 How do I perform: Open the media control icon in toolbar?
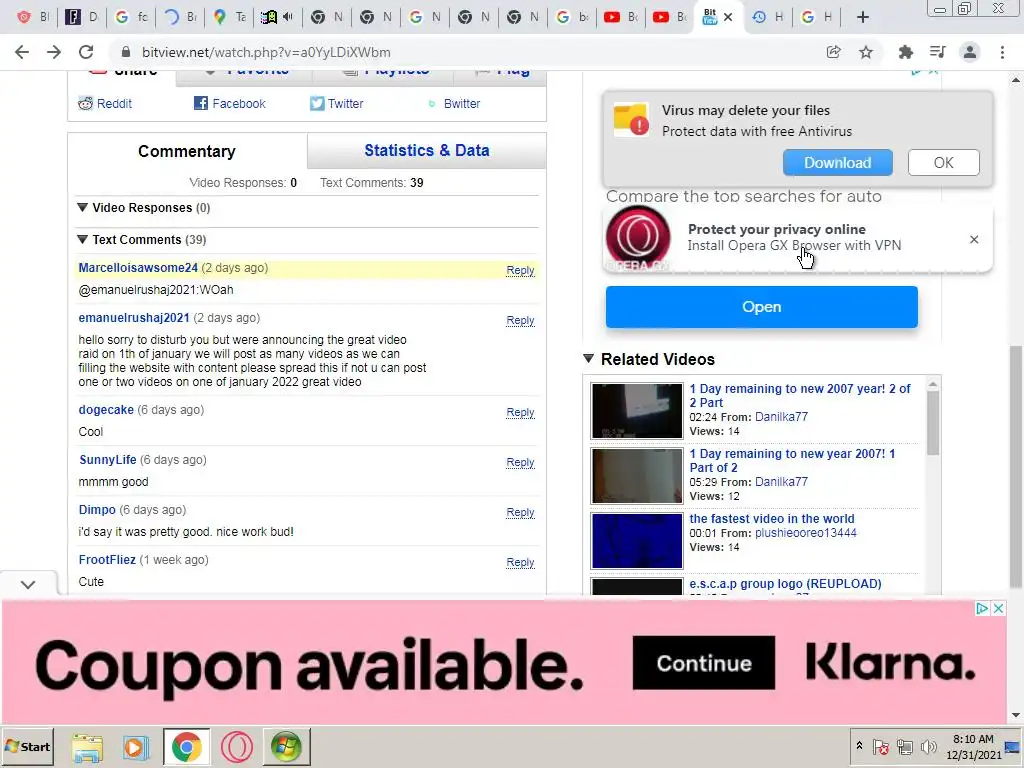tap(938, 52)
